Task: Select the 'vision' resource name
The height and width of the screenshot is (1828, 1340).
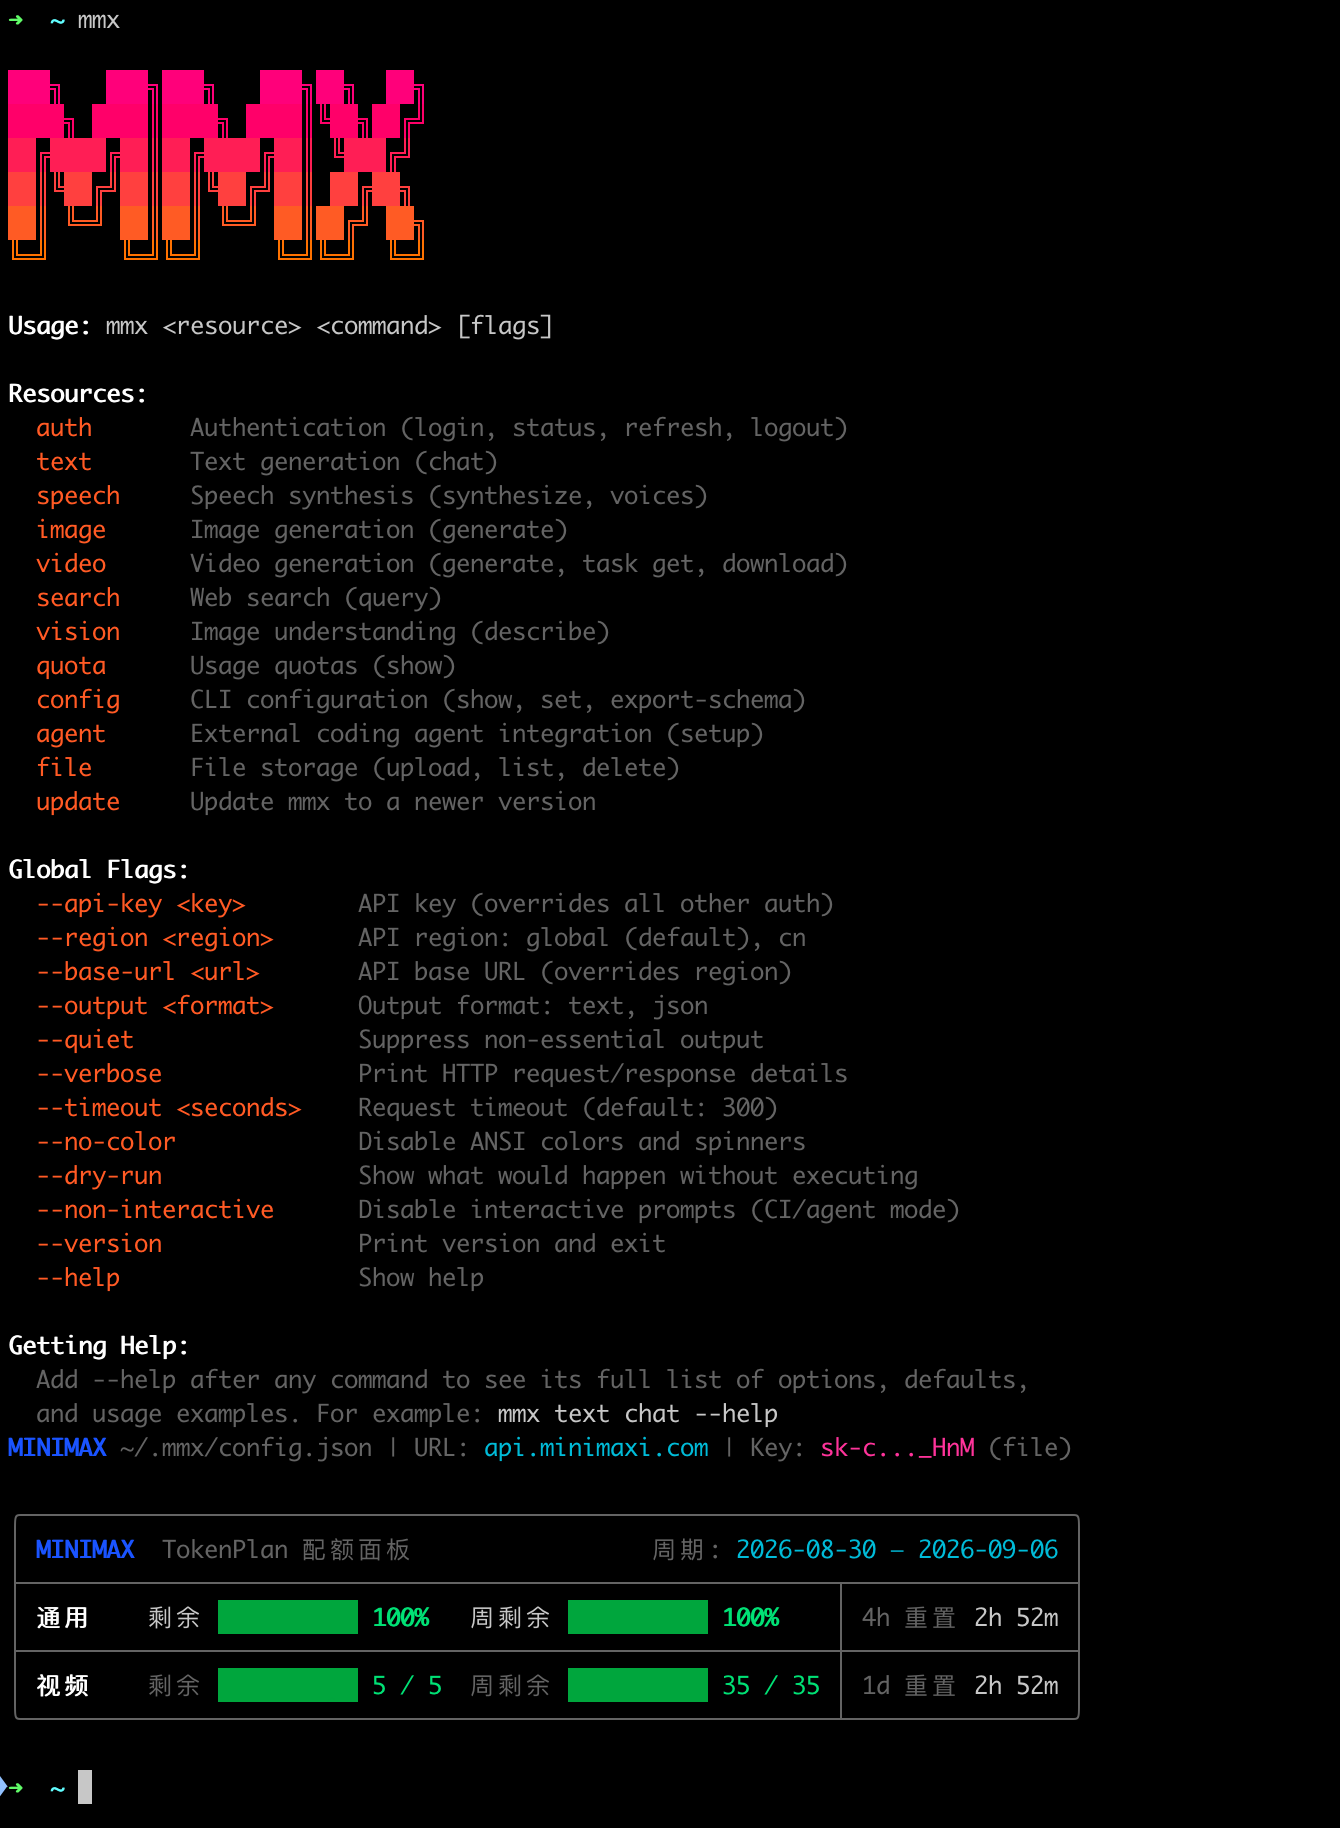Action: (x=78, y=632)
